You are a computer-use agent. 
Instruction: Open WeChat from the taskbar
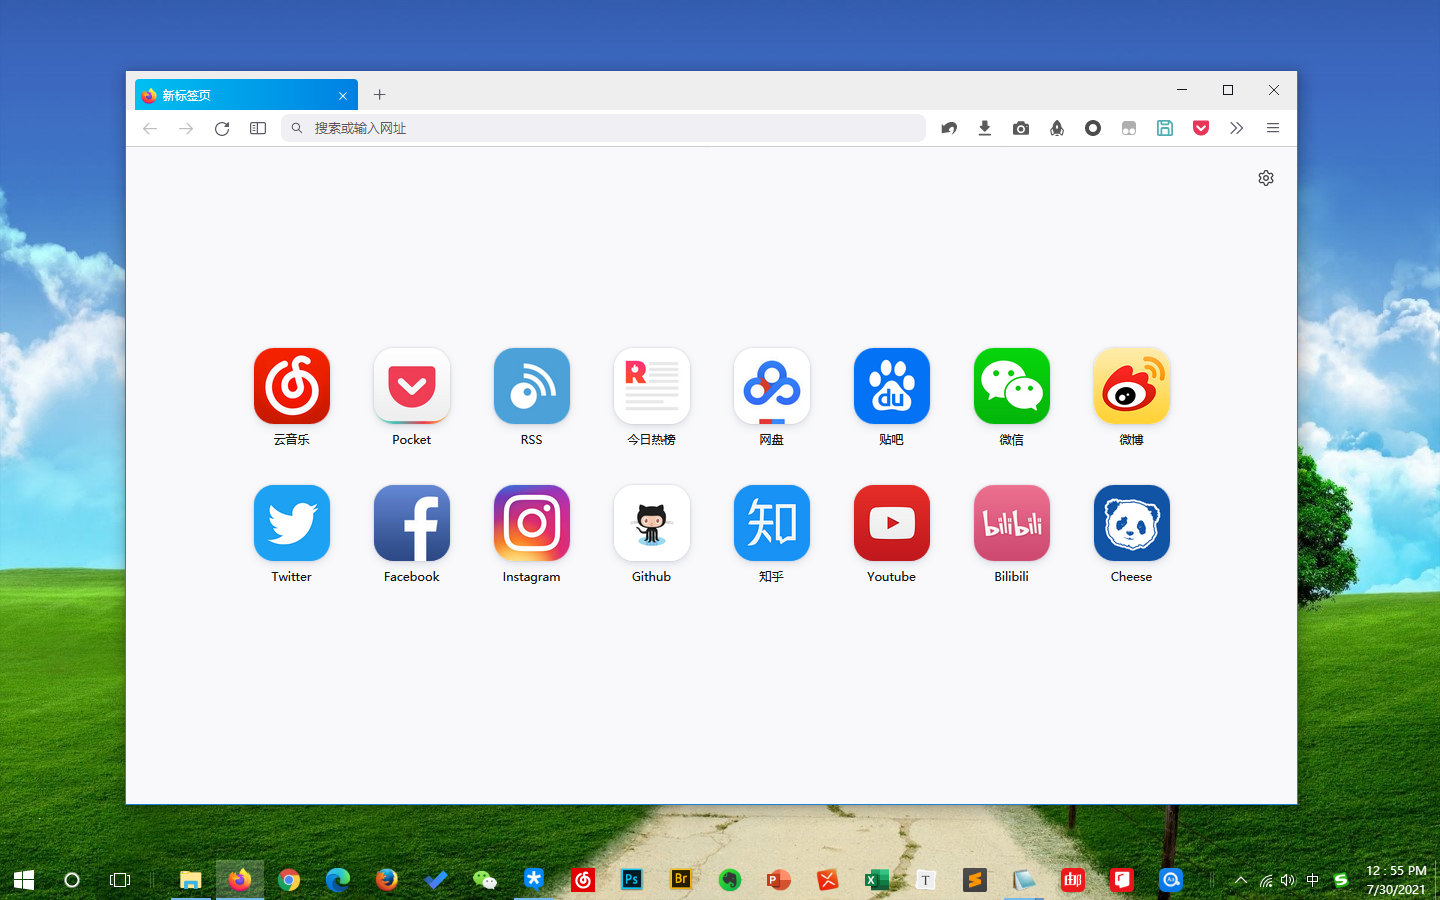tap(485, 880)
